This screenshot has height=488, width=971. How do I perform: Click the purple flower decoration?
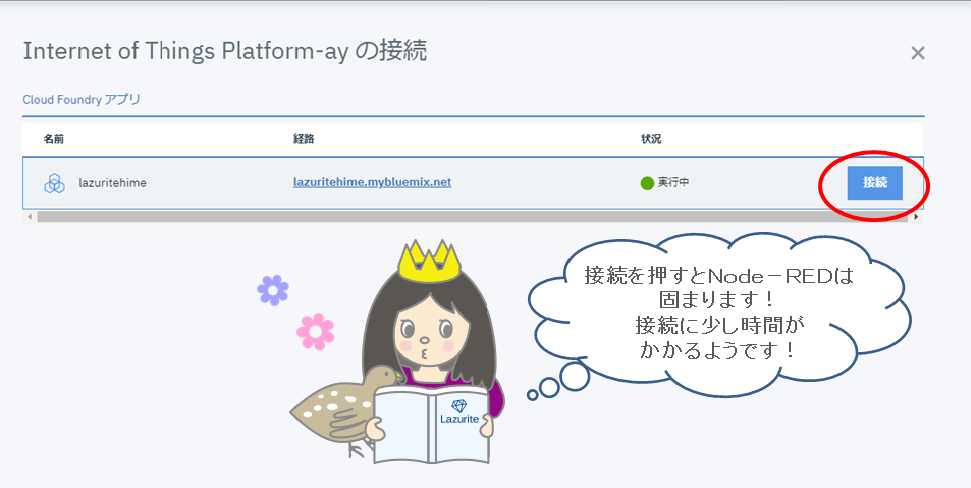click(x=273, y=290)
